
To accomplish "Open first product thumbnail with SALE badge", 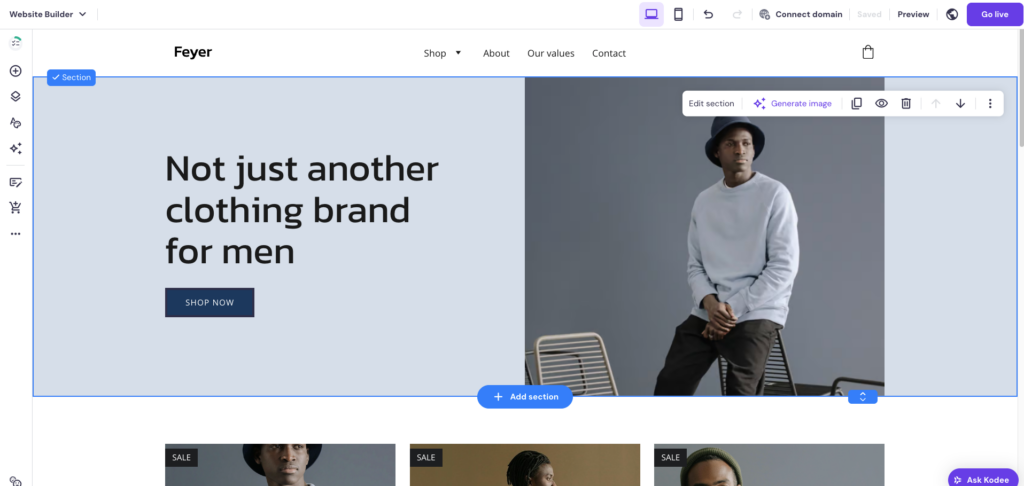I will [x=280, y=465].
